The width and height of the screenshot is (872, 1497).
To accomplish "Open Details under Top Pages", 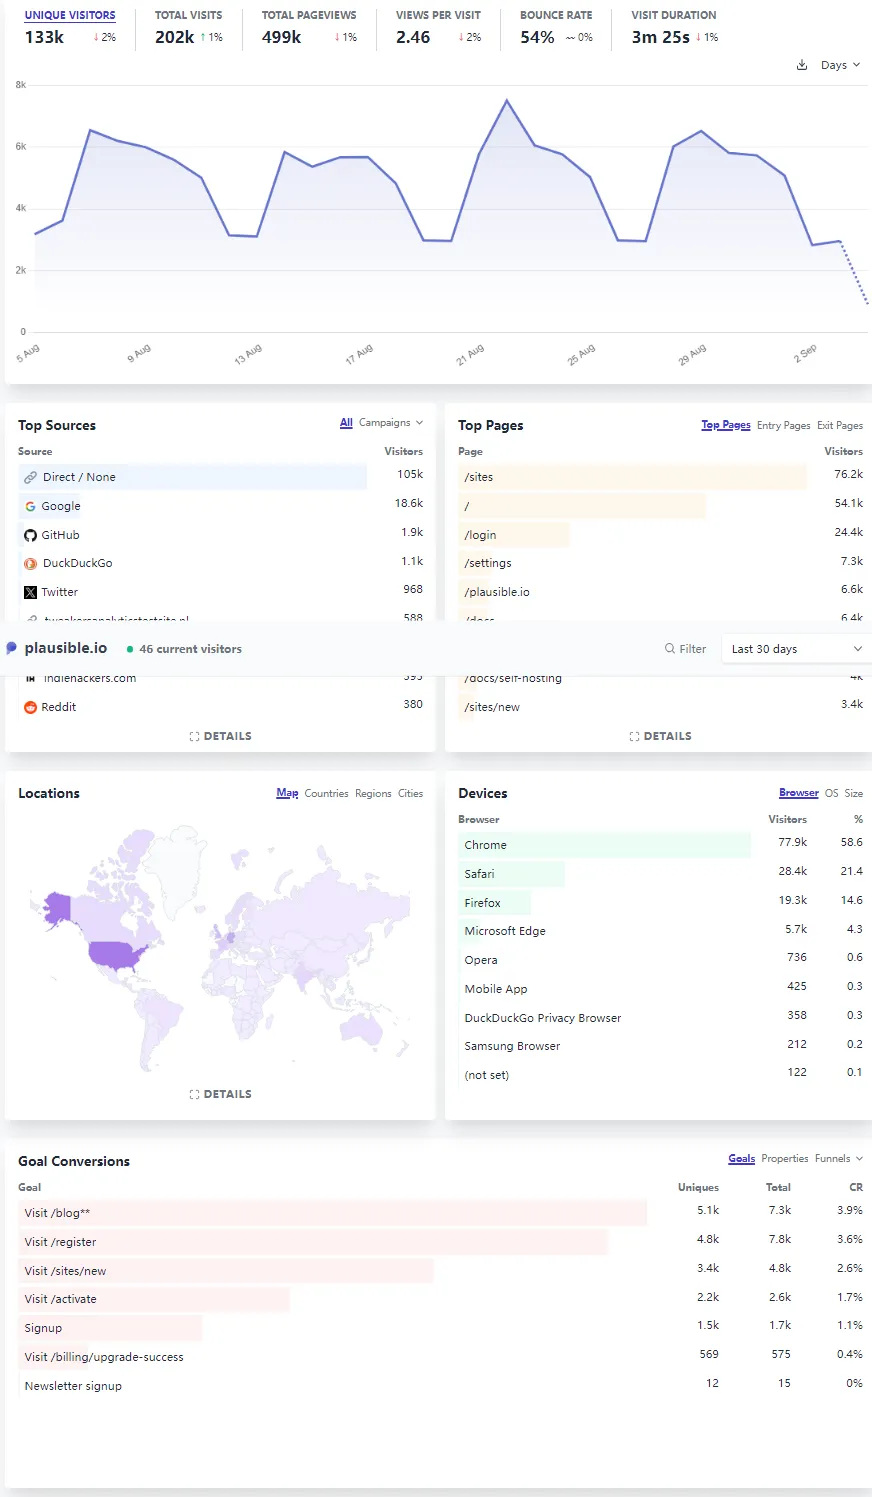I will 661,736.
